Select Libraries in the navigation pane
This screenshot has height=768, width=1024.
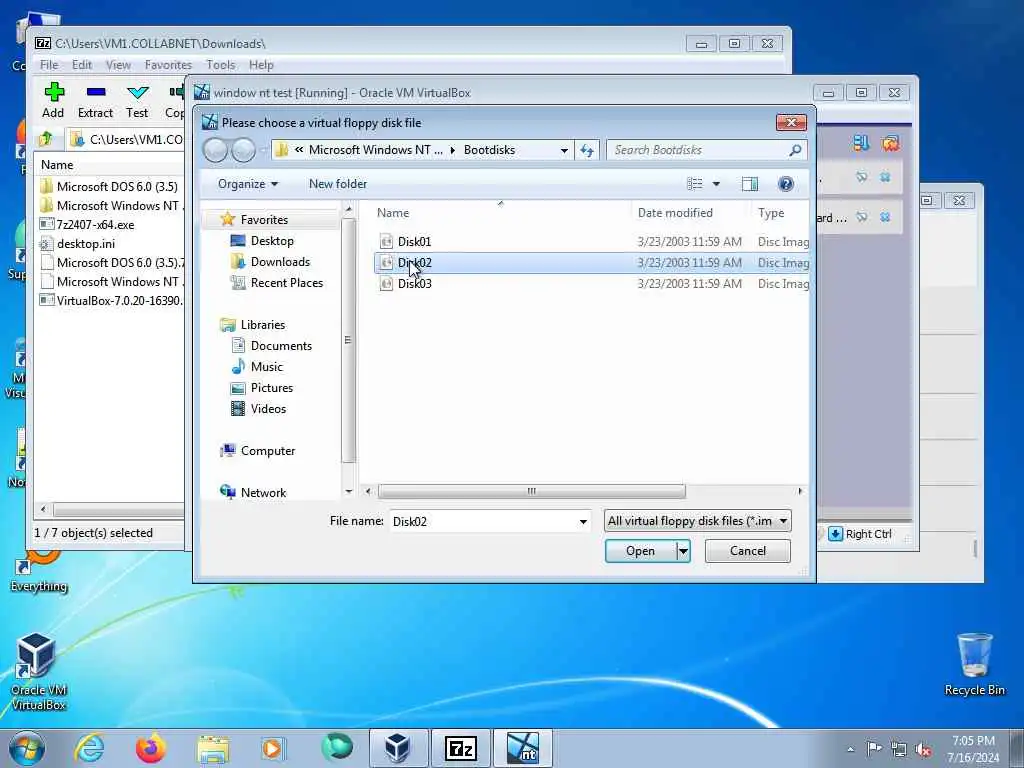pos(263,325)
